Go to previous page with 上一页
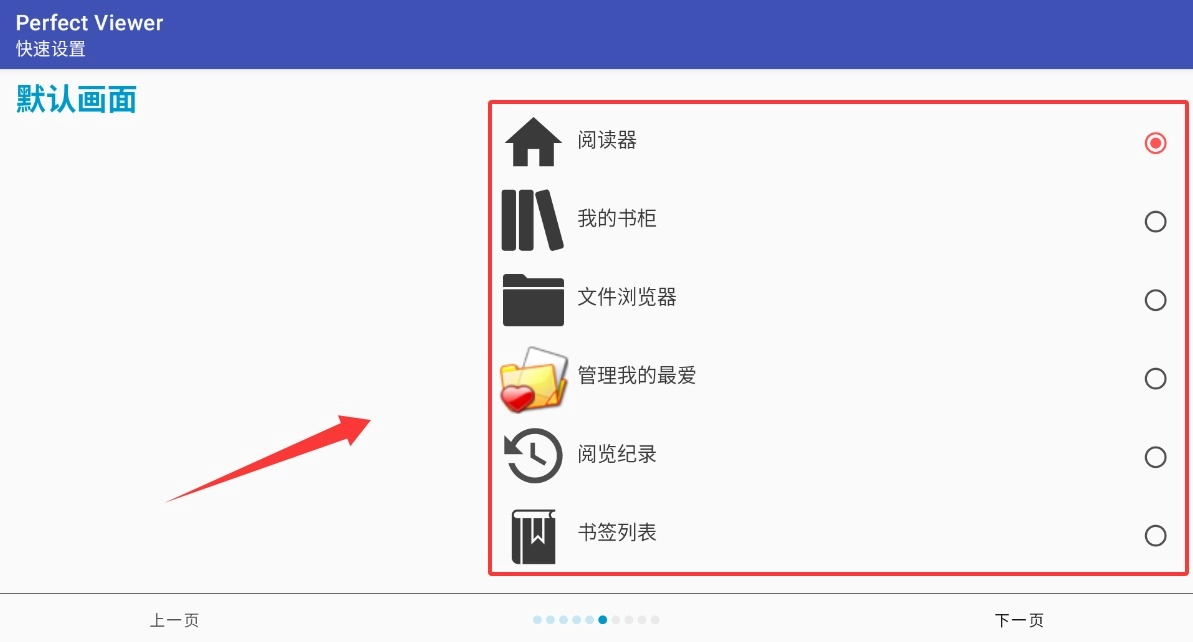The image size is (1193, 642). pyautogui.click(x=174, y=620)
